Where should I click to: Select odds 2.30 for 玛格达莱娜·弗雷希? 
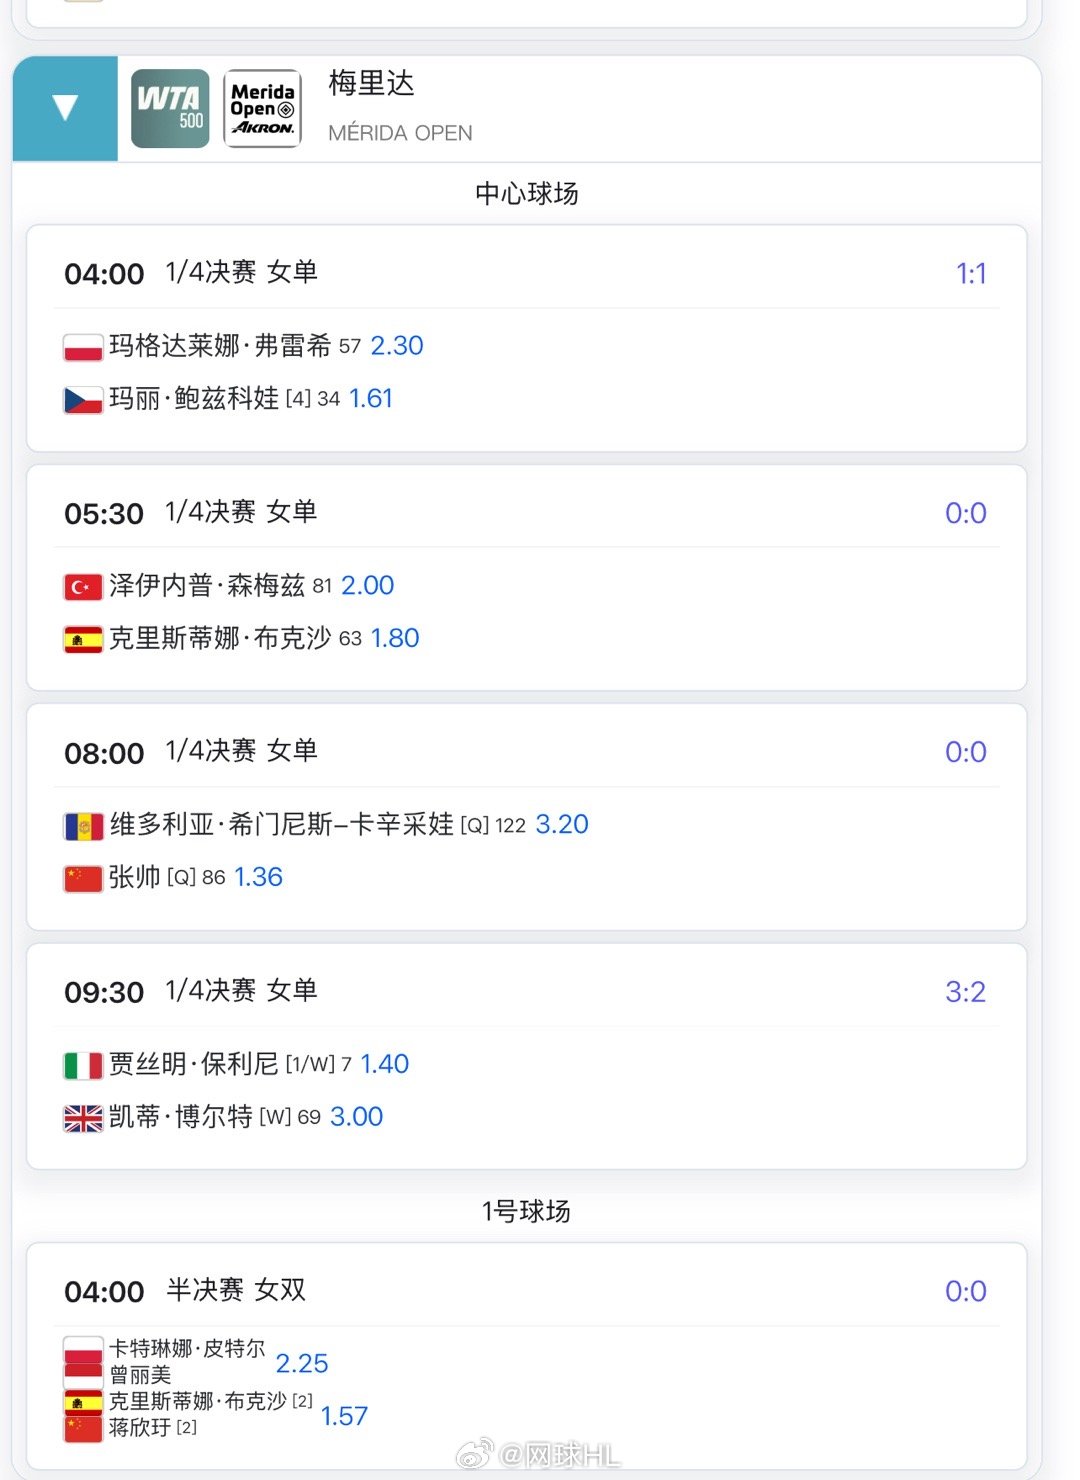click(397, 346)
